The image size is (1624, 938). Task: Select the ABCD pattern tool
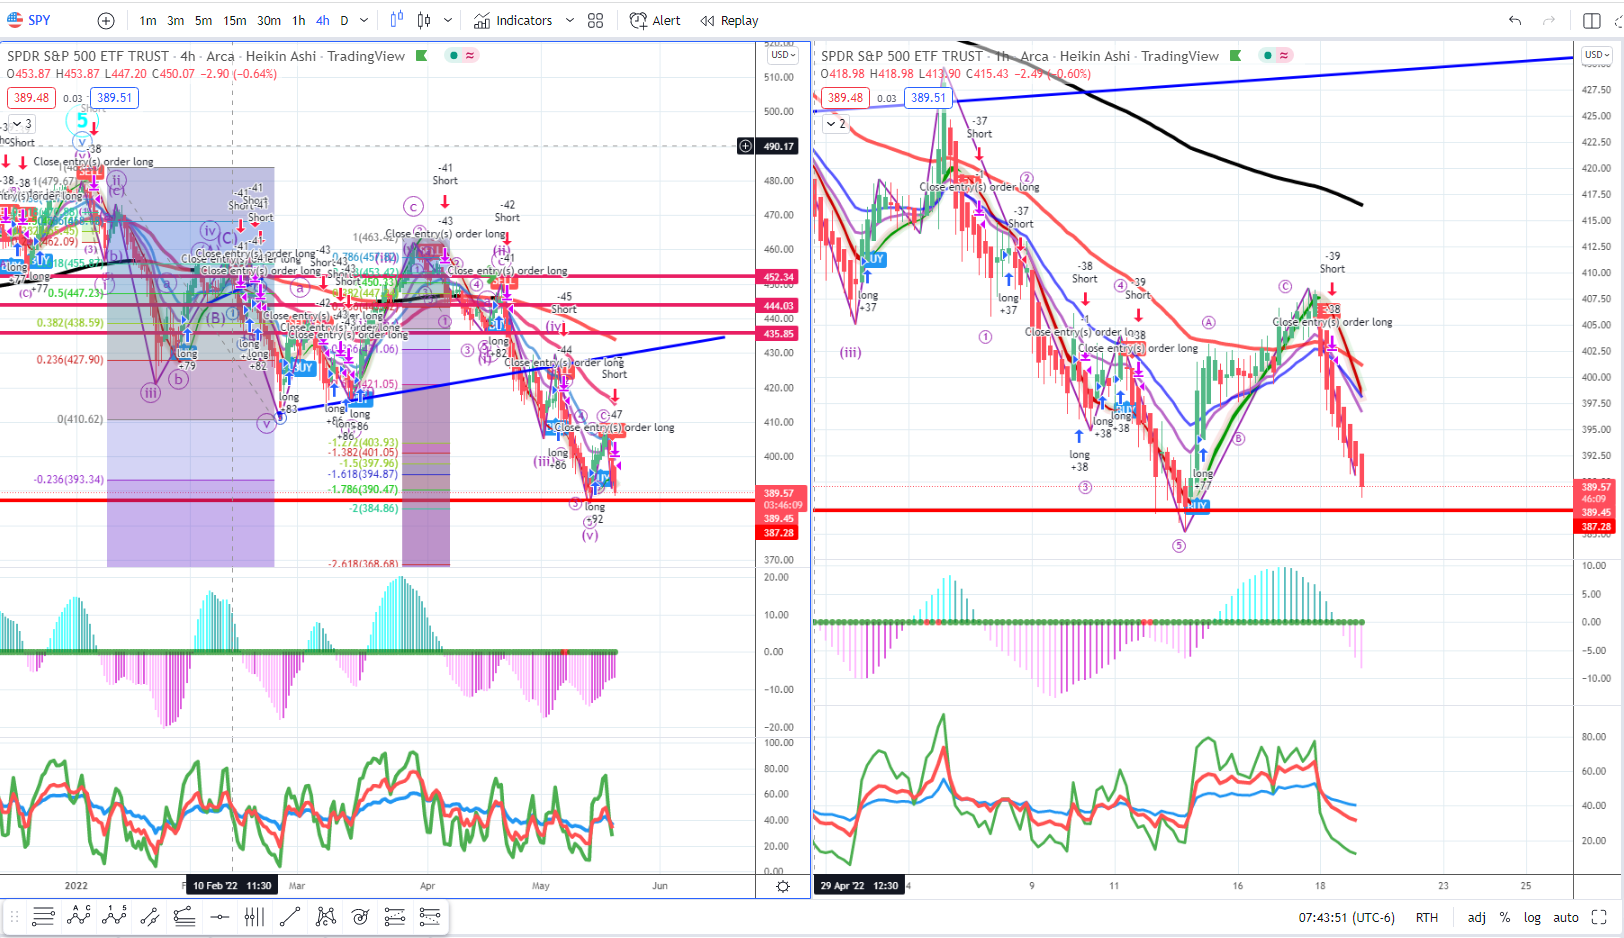pyautogui.click(x=79, y=916)
